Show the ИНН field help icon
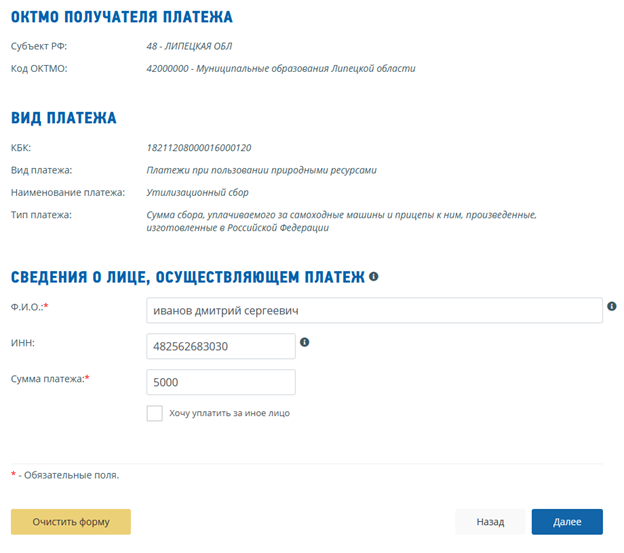Viewport: 624px width, 553px height. 304,342
